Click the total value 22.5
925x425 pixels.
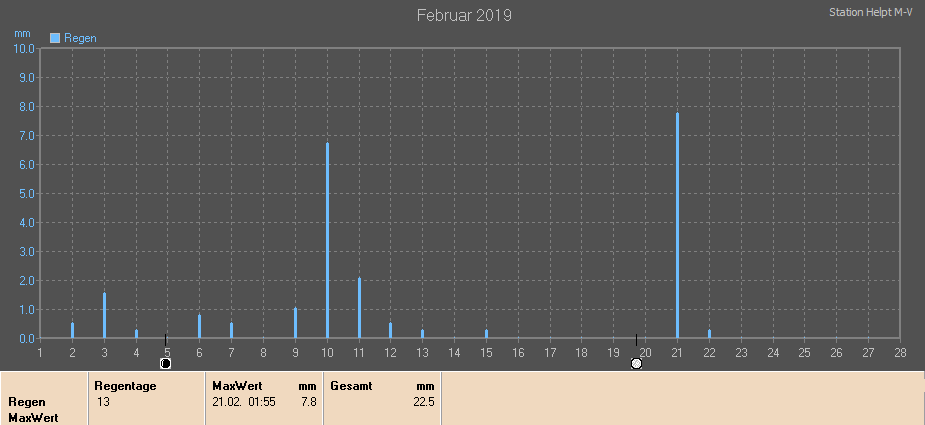pyautogui.click(x=425, y=402)
